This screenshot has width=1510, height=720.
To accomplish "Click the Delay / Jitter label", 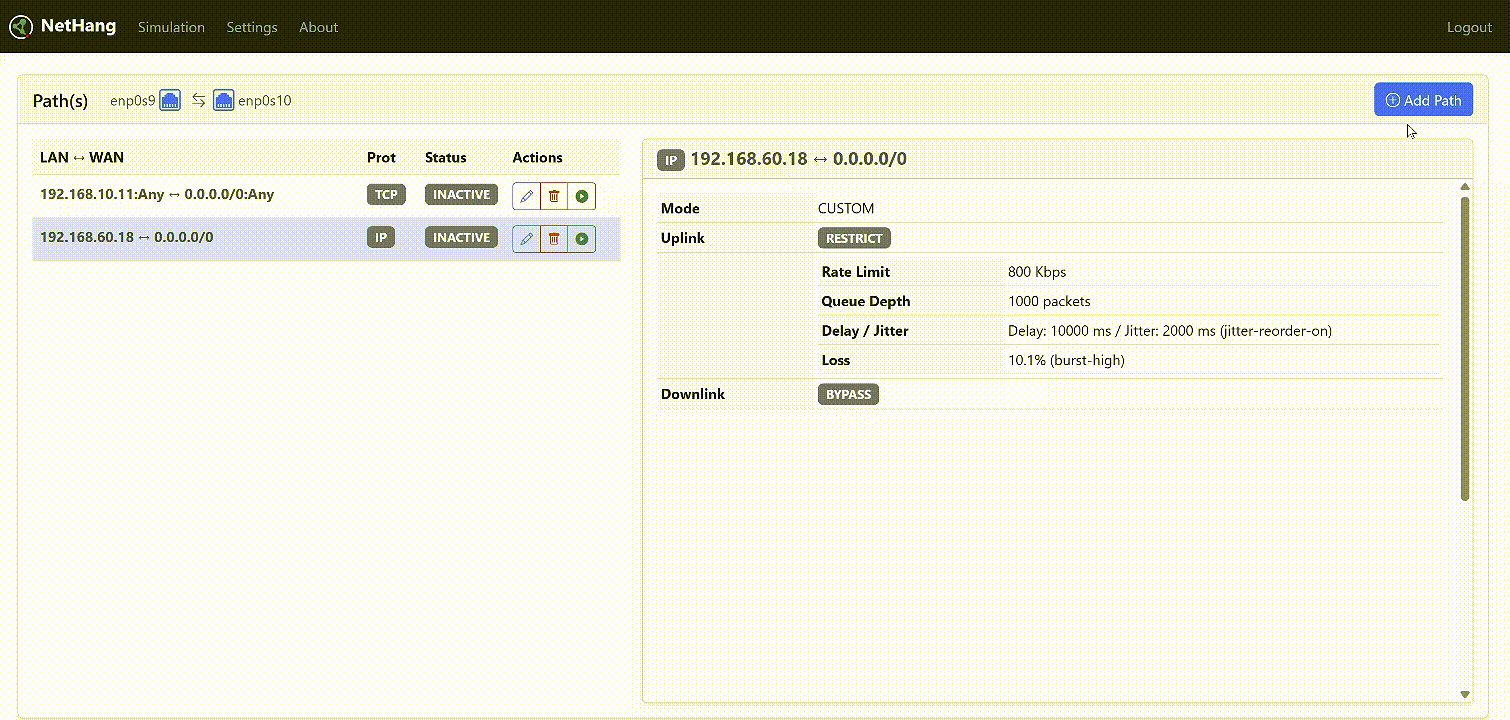I will [x=865, y=331].
